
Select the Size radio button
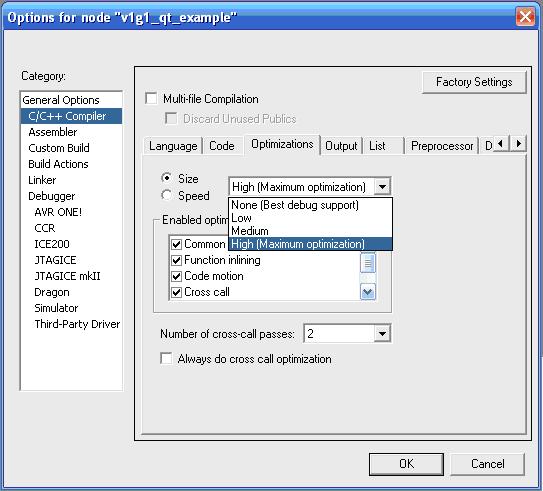click(167, 178)
